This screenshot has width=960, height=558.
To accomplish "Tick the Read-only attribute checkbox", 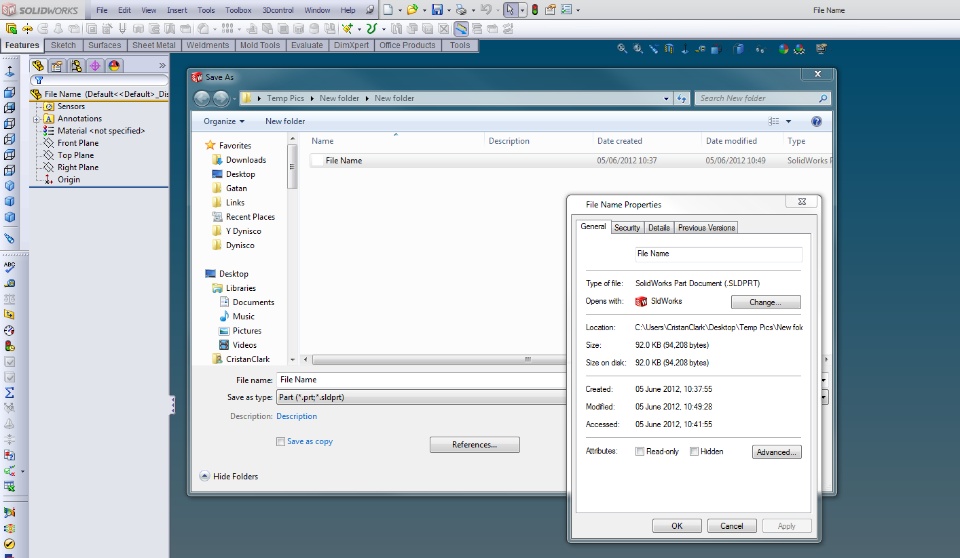I will click(x=639, y=451).
